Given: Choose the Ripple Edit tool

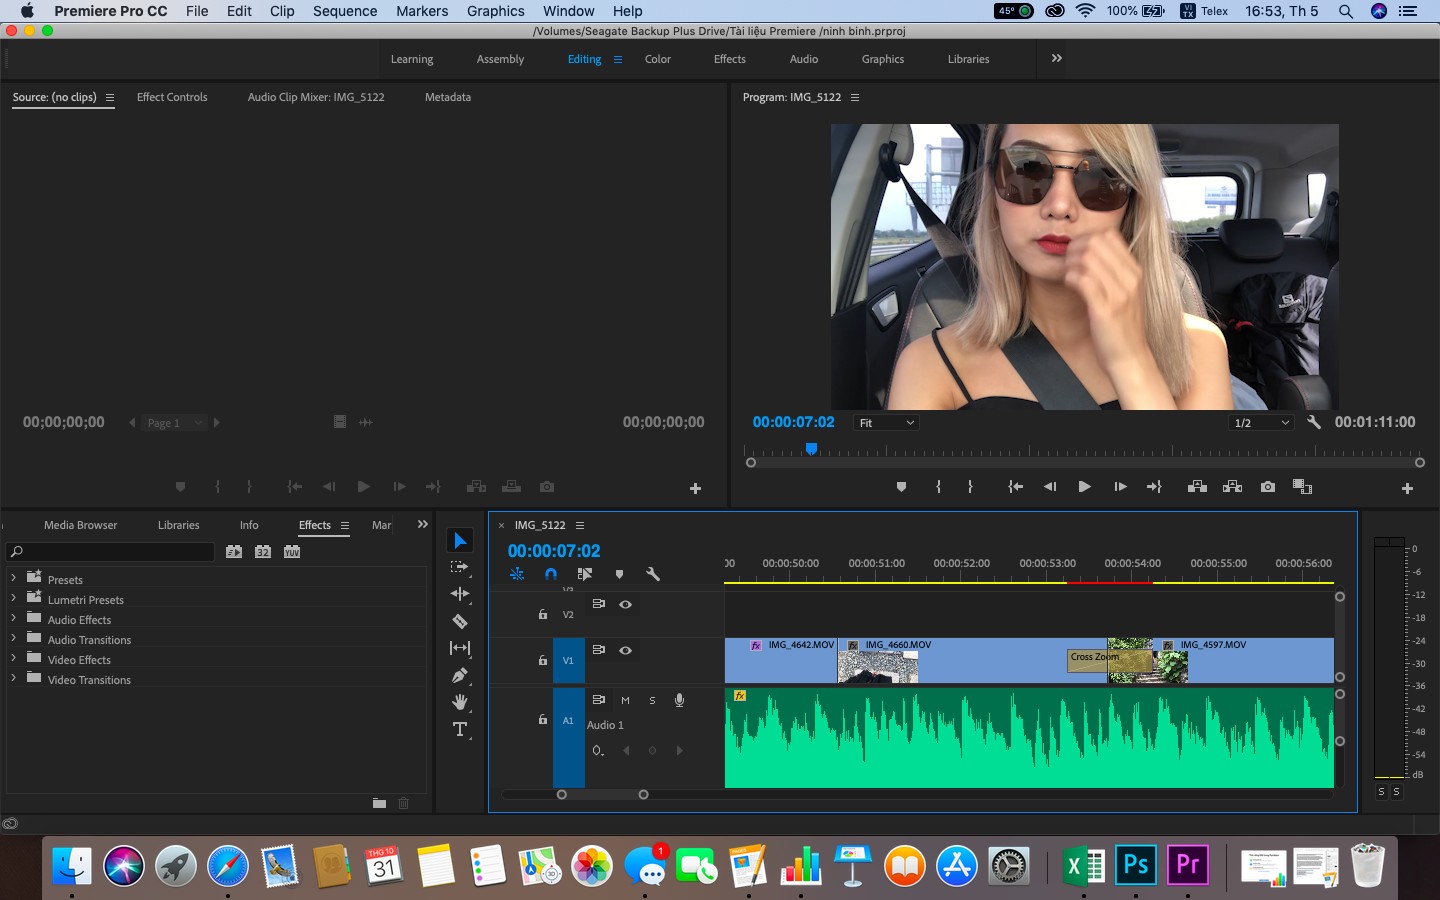Looking at the screenshot, I should pos(460,594).
